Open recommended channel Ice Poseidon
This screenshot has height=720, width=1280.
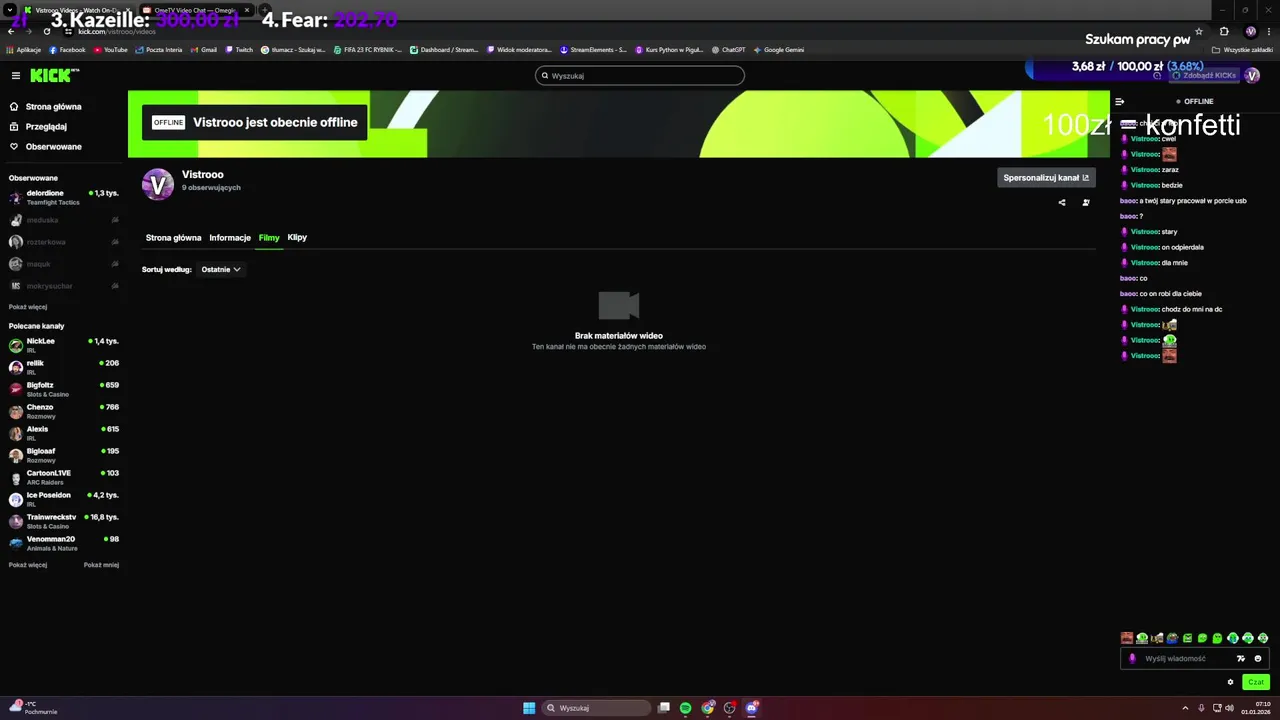pos(64,499)
